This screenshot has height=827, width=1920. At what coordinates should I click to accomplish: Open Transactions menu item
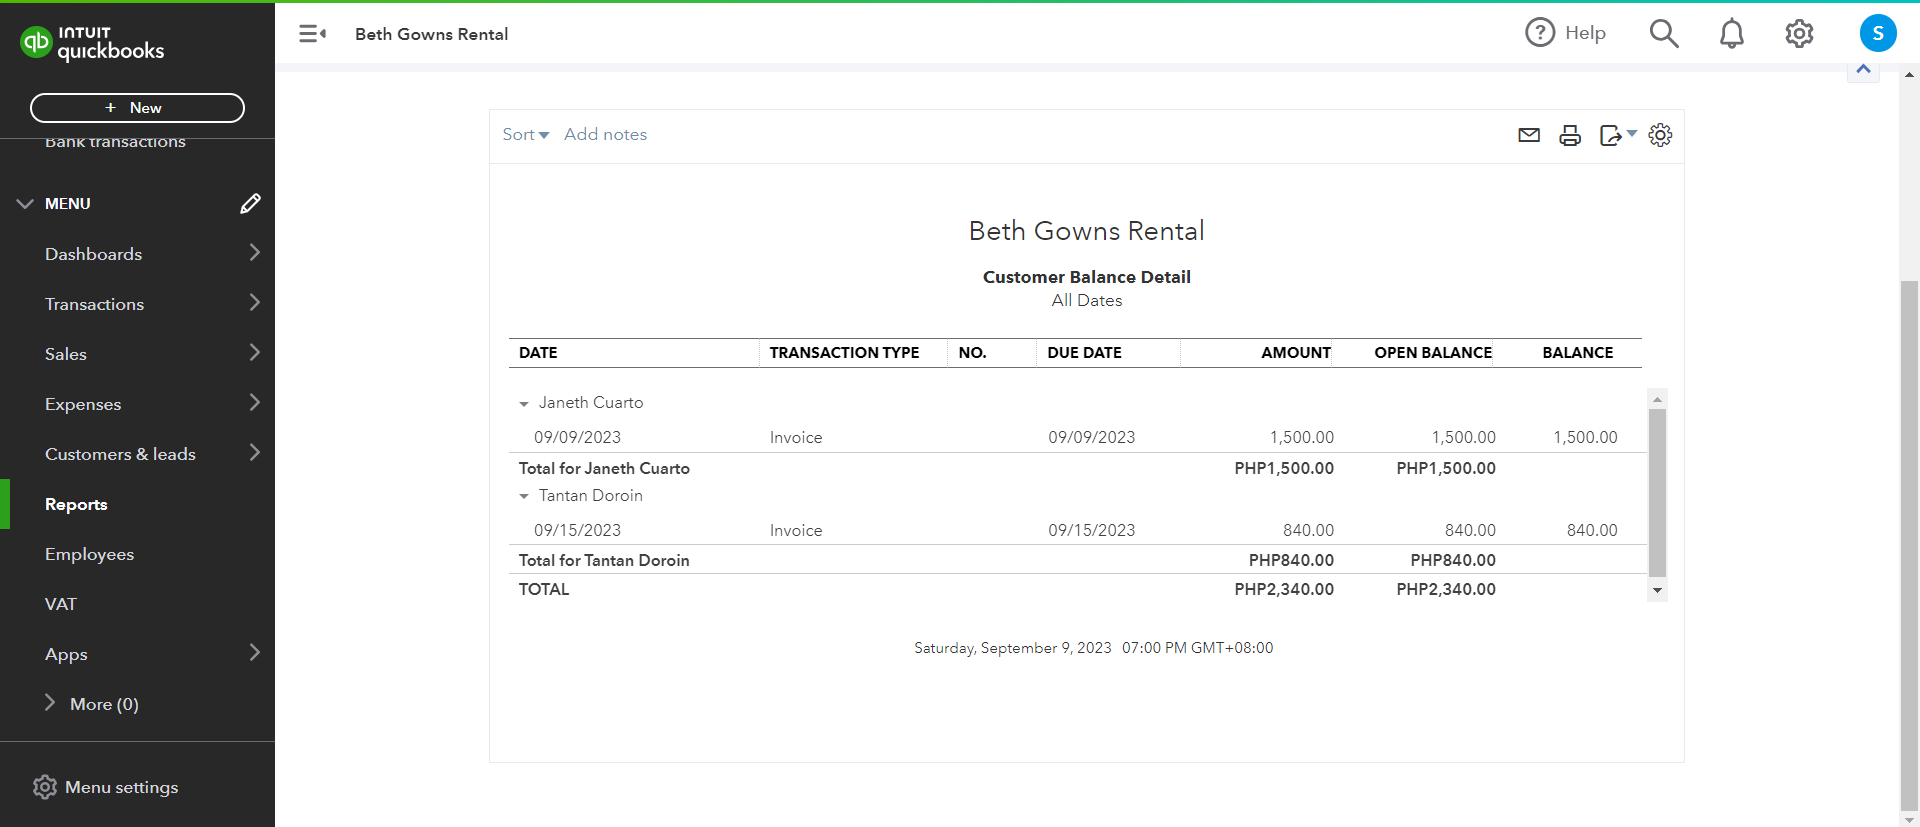pyautogui.click(x=94, y=304)
